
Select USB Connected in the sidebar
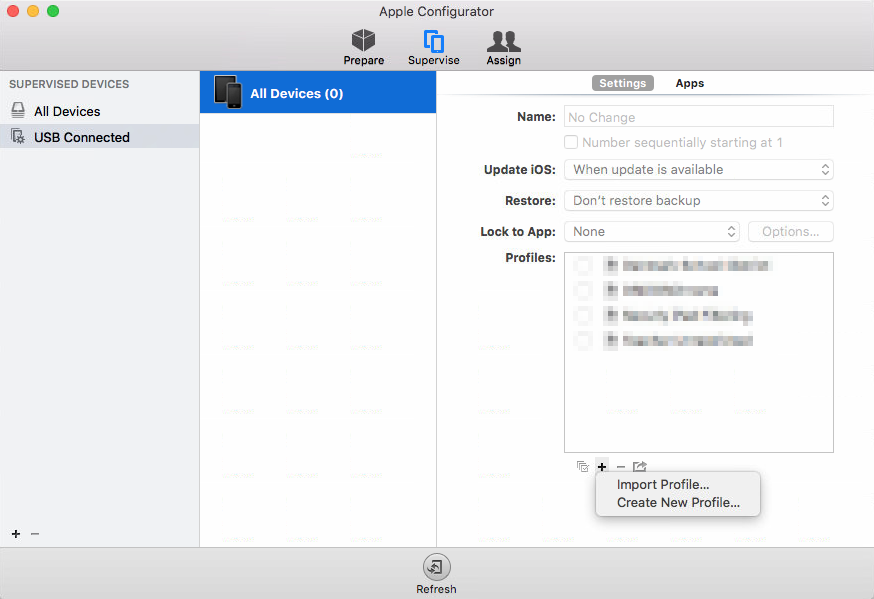coord(99,137)
